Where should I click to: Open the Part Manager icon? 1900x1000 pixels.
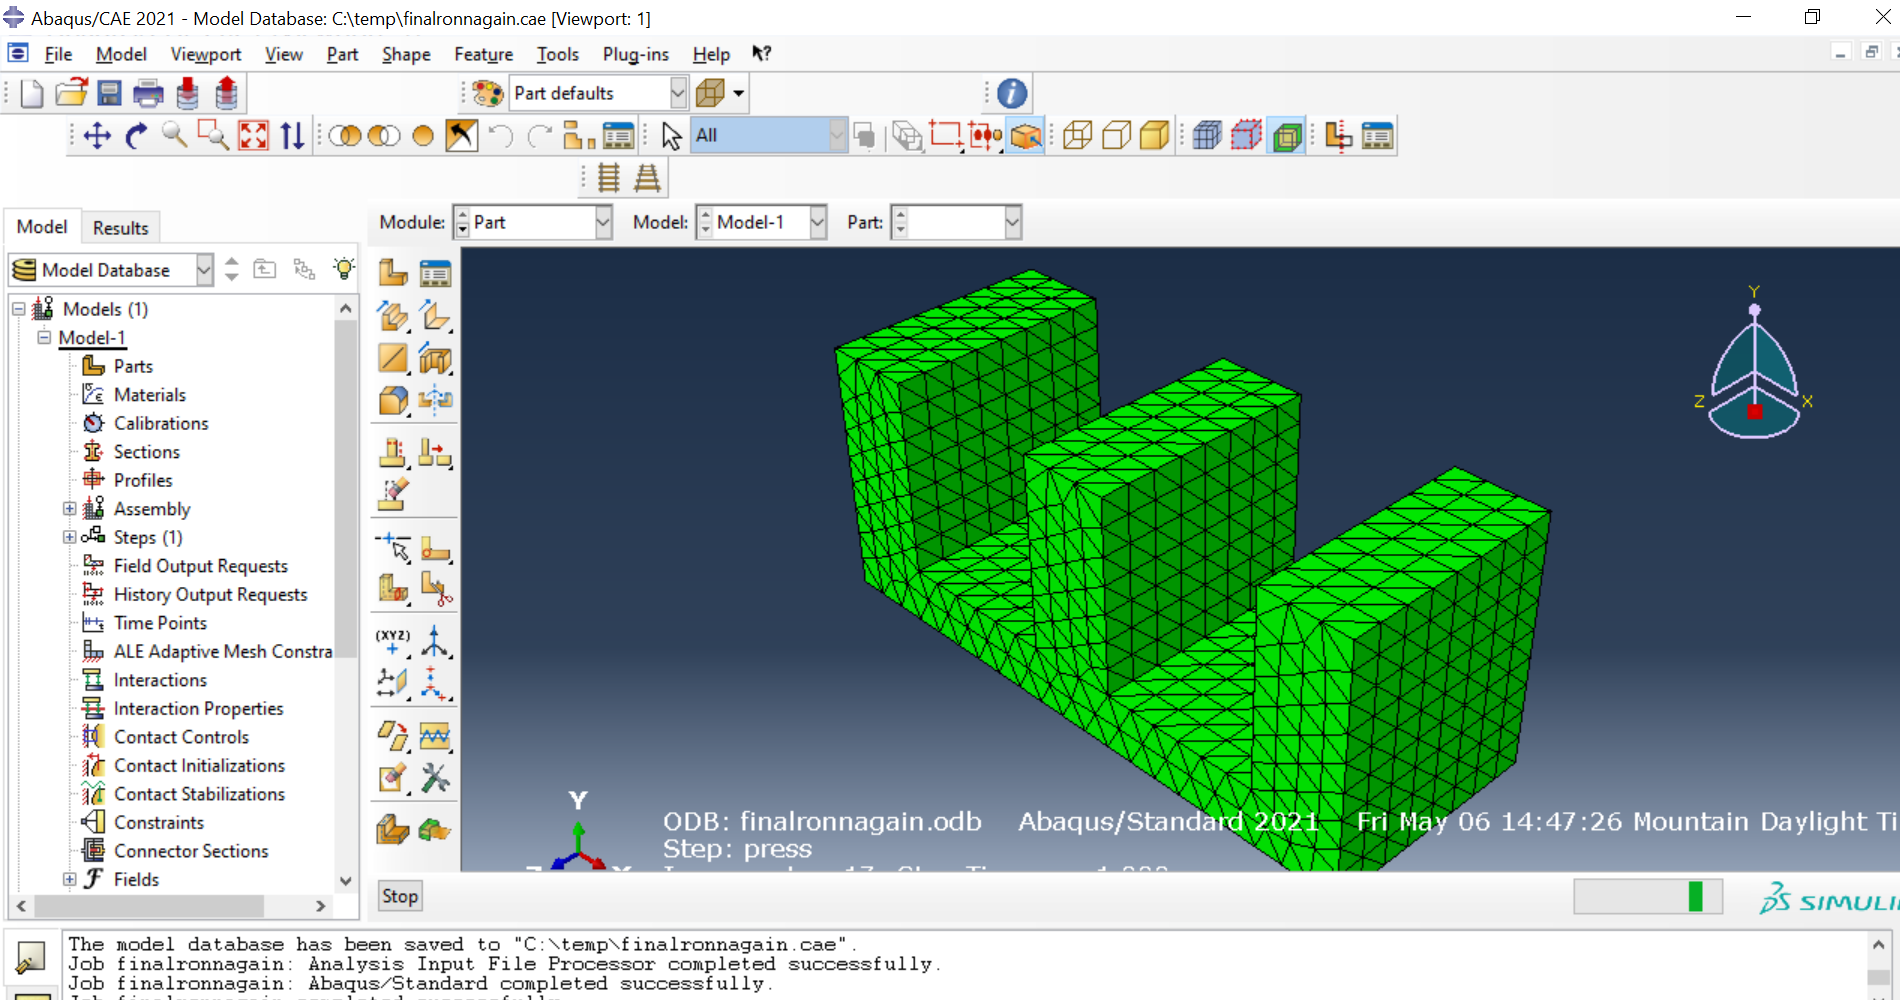(x=435, y=273)
